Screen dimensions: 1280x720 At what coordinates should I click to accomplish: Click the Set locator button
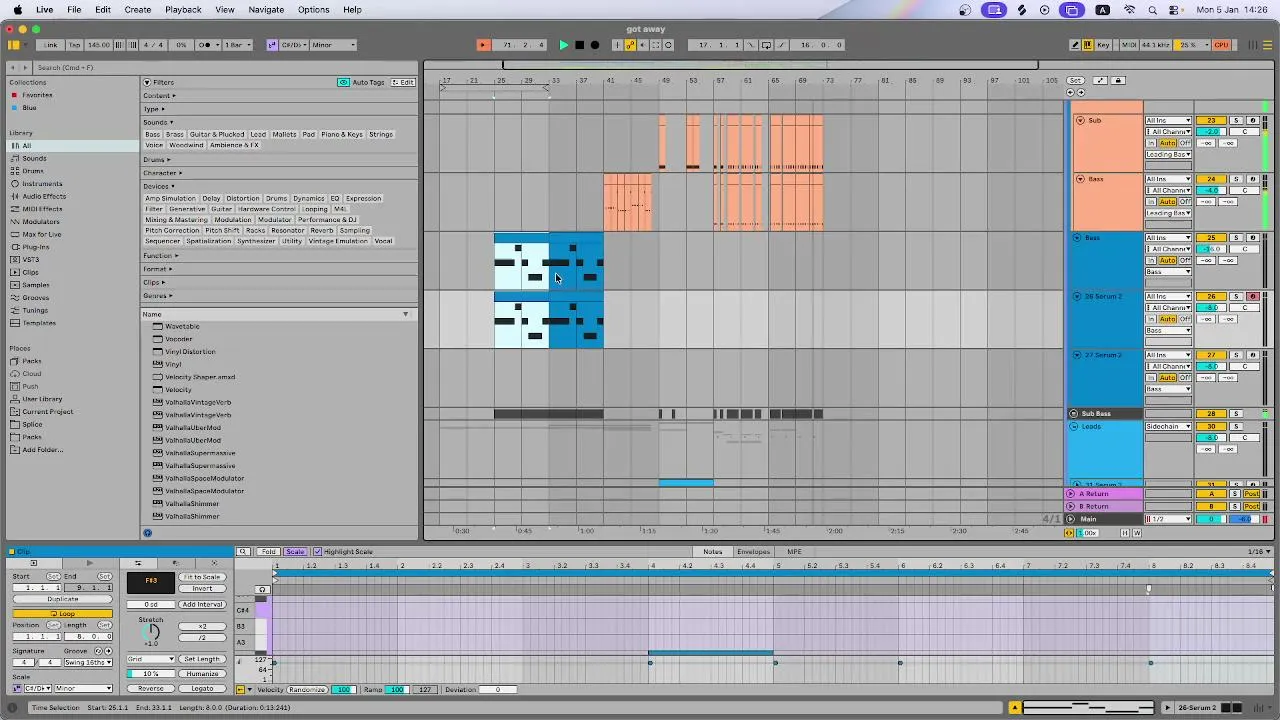tap(1075, 80)
